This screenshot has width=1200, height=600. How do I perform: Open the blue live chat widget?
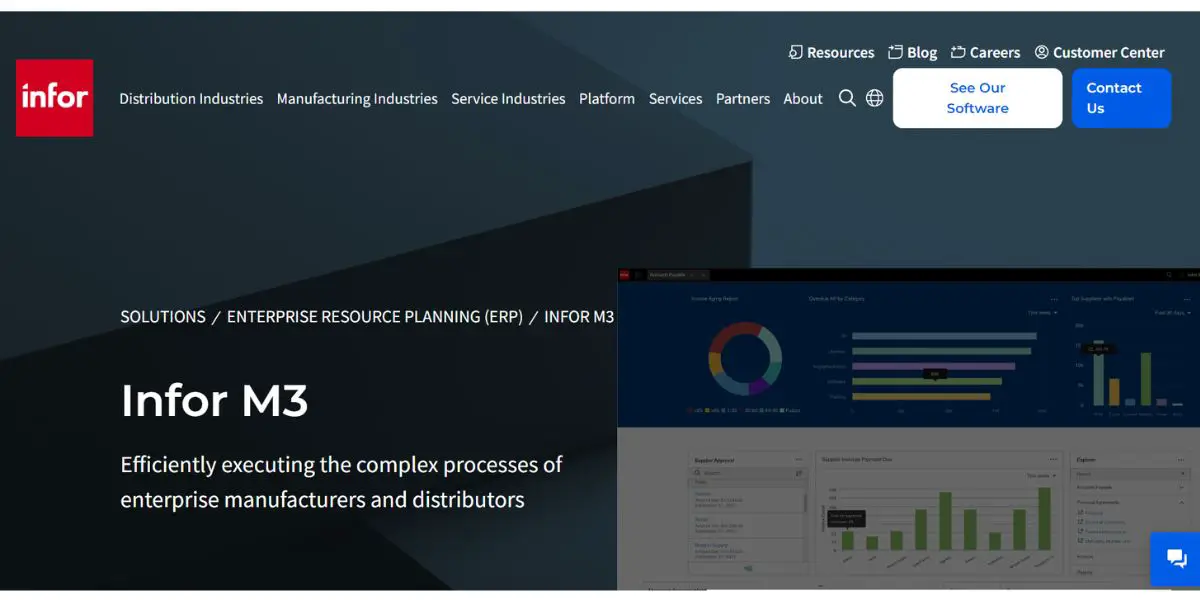point(1176,559)
